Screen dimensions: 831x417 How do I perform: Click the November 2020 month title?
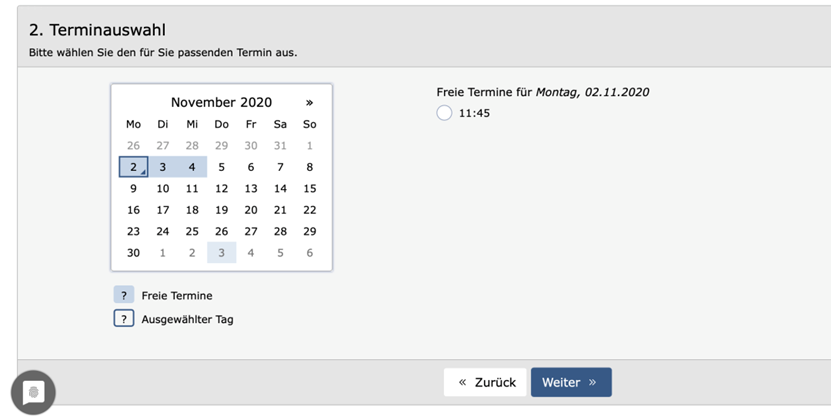(x=221, y=102)
